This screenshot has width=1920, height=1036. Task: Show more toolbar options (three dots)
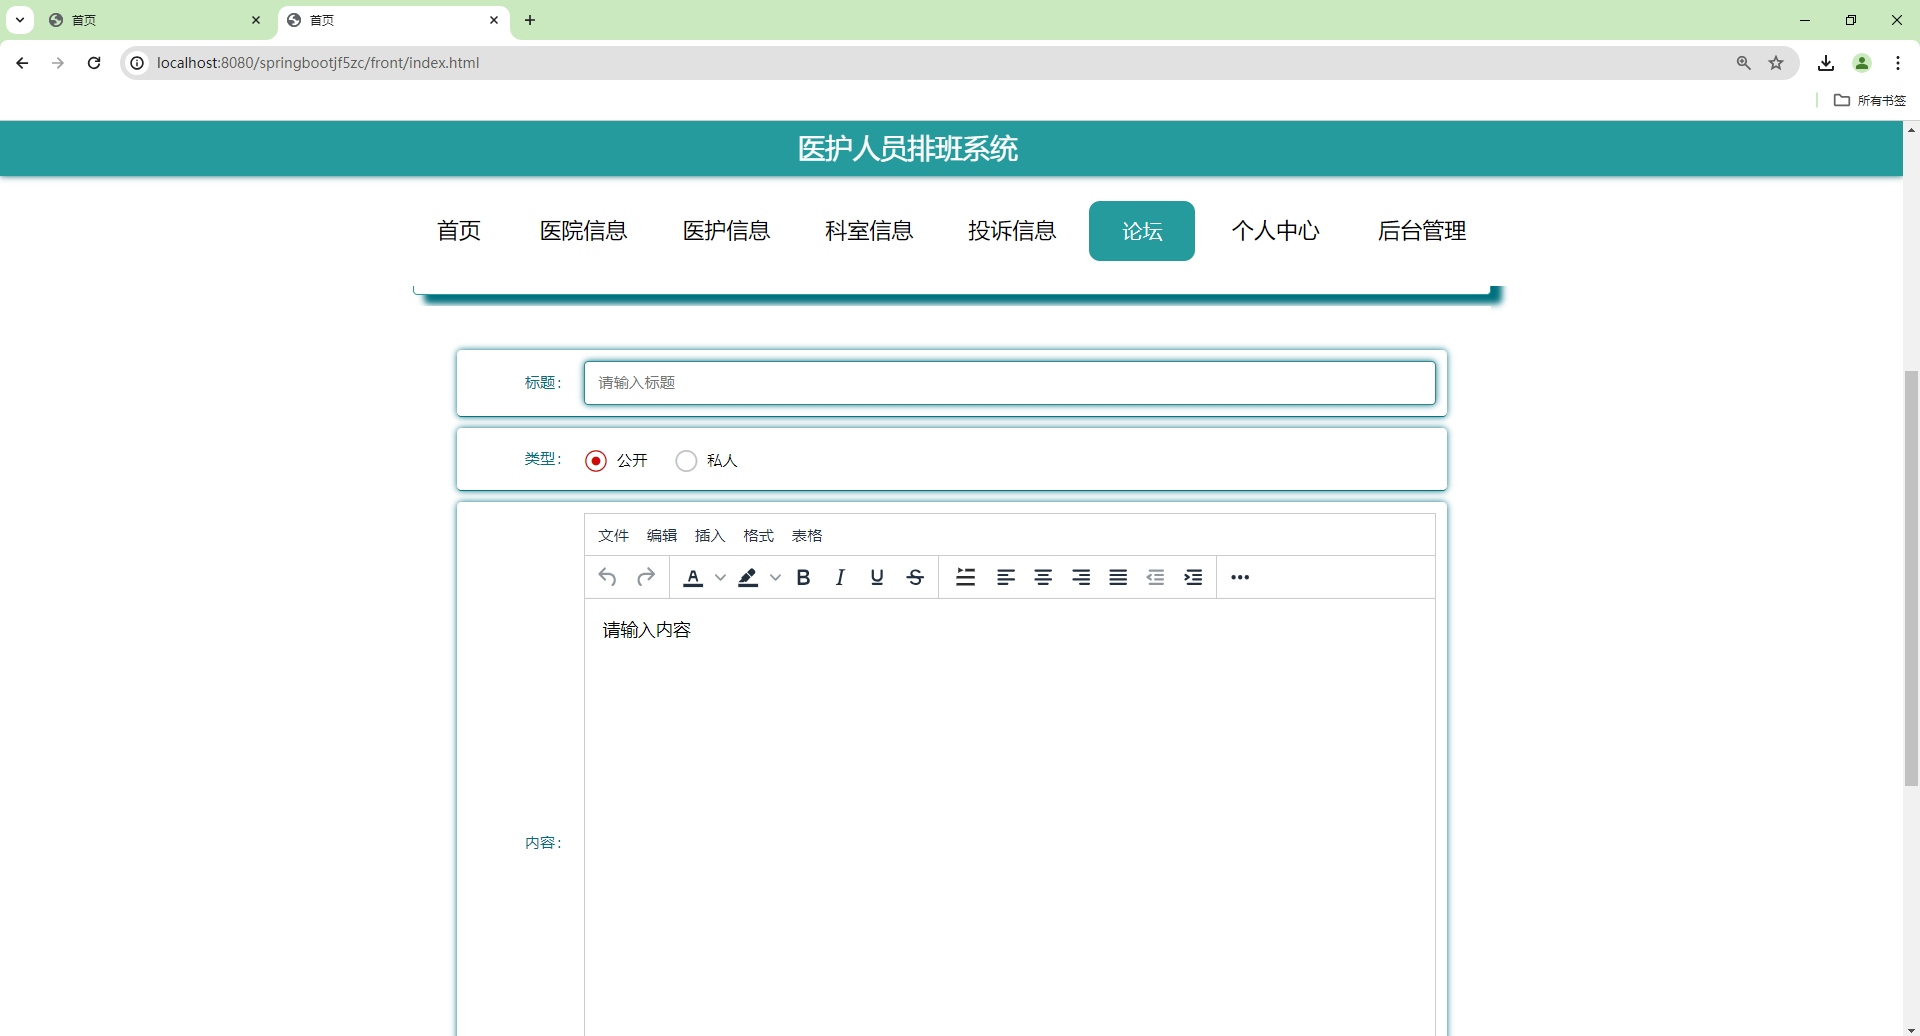[1240, 577]
